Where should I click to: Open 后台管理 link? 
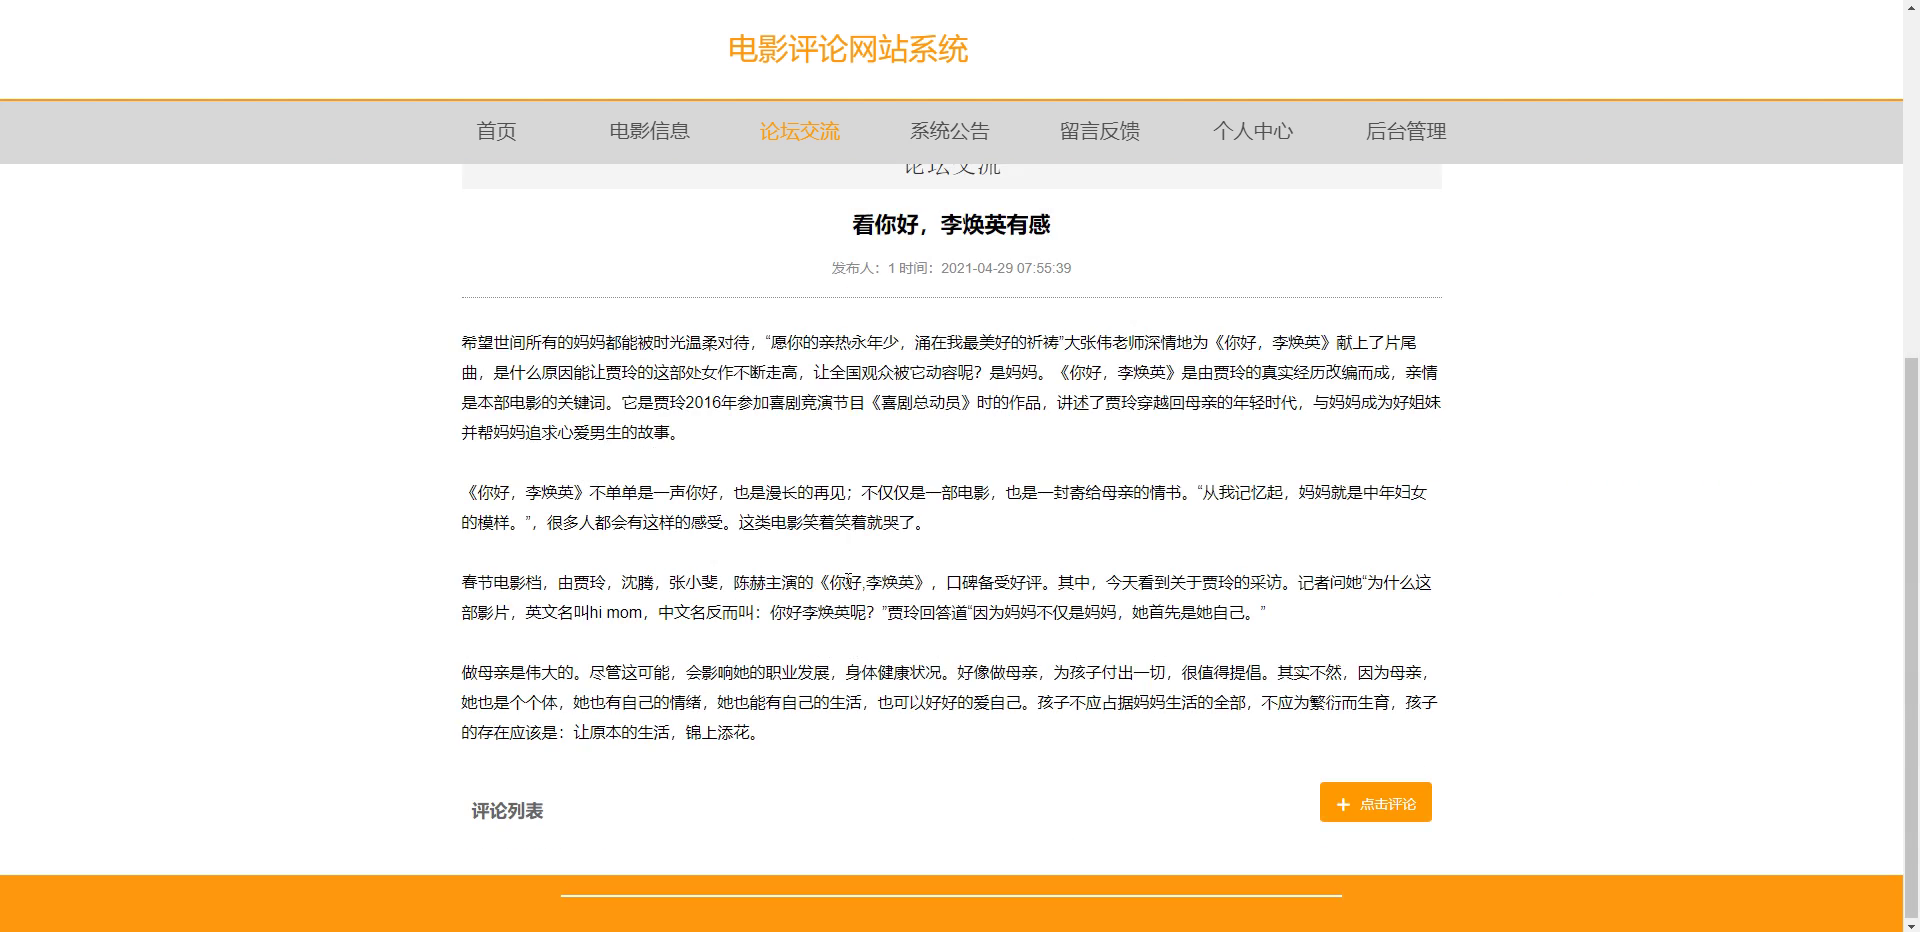coord(1406,131)
